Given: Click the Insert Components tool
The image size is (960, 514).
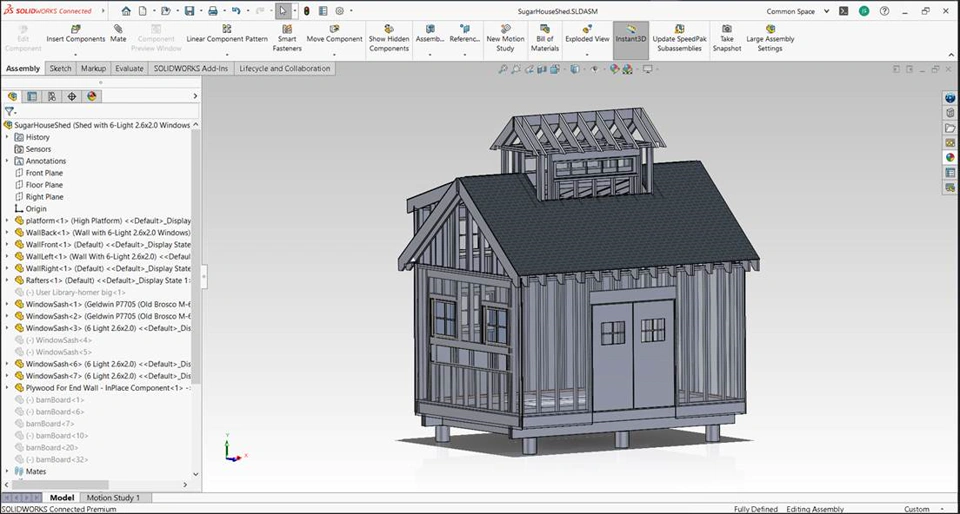Looking at the screenshot, I should [75, 34].
